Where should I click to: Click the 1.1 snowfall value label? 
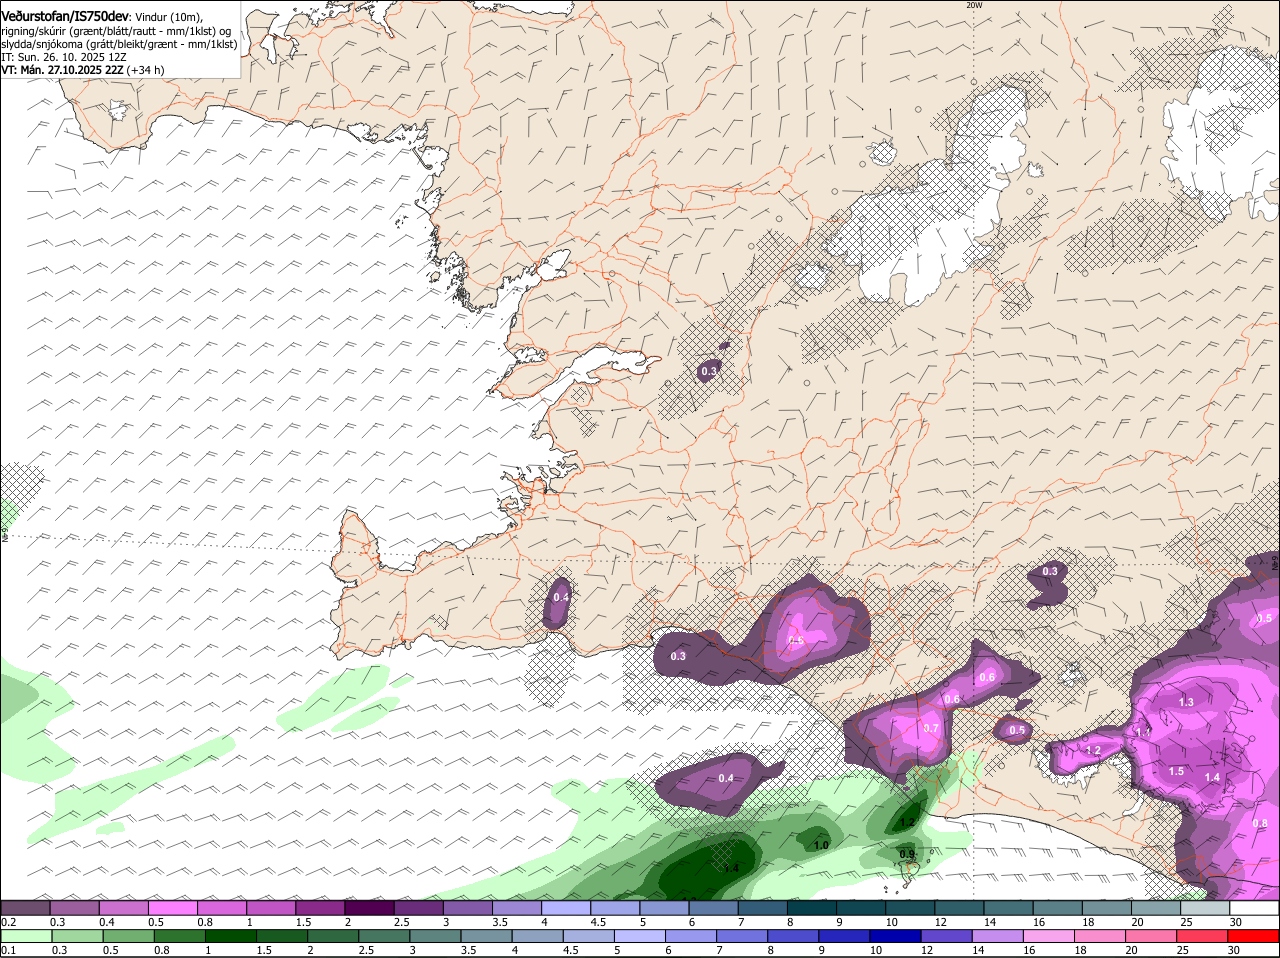click(x=1143, y=732)
